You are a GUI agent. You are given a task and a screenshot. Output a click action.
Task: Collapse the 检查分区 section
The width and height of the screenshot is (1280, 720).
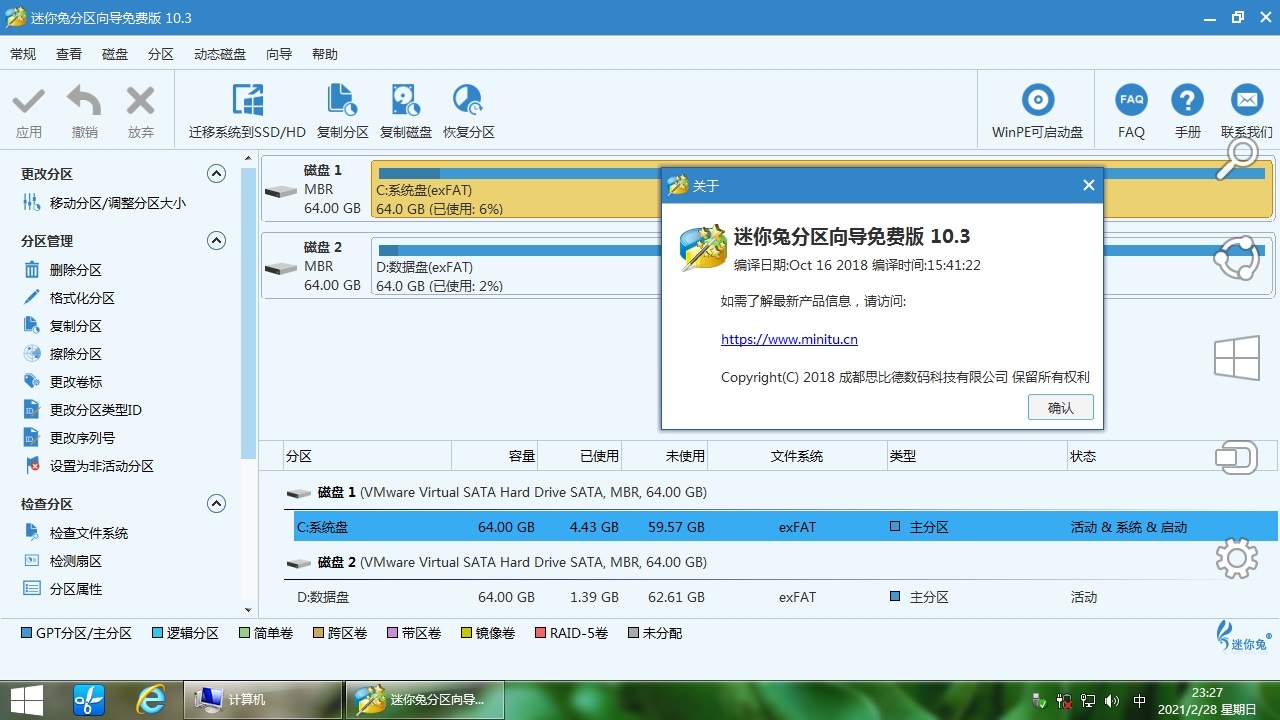pos(216,503)
